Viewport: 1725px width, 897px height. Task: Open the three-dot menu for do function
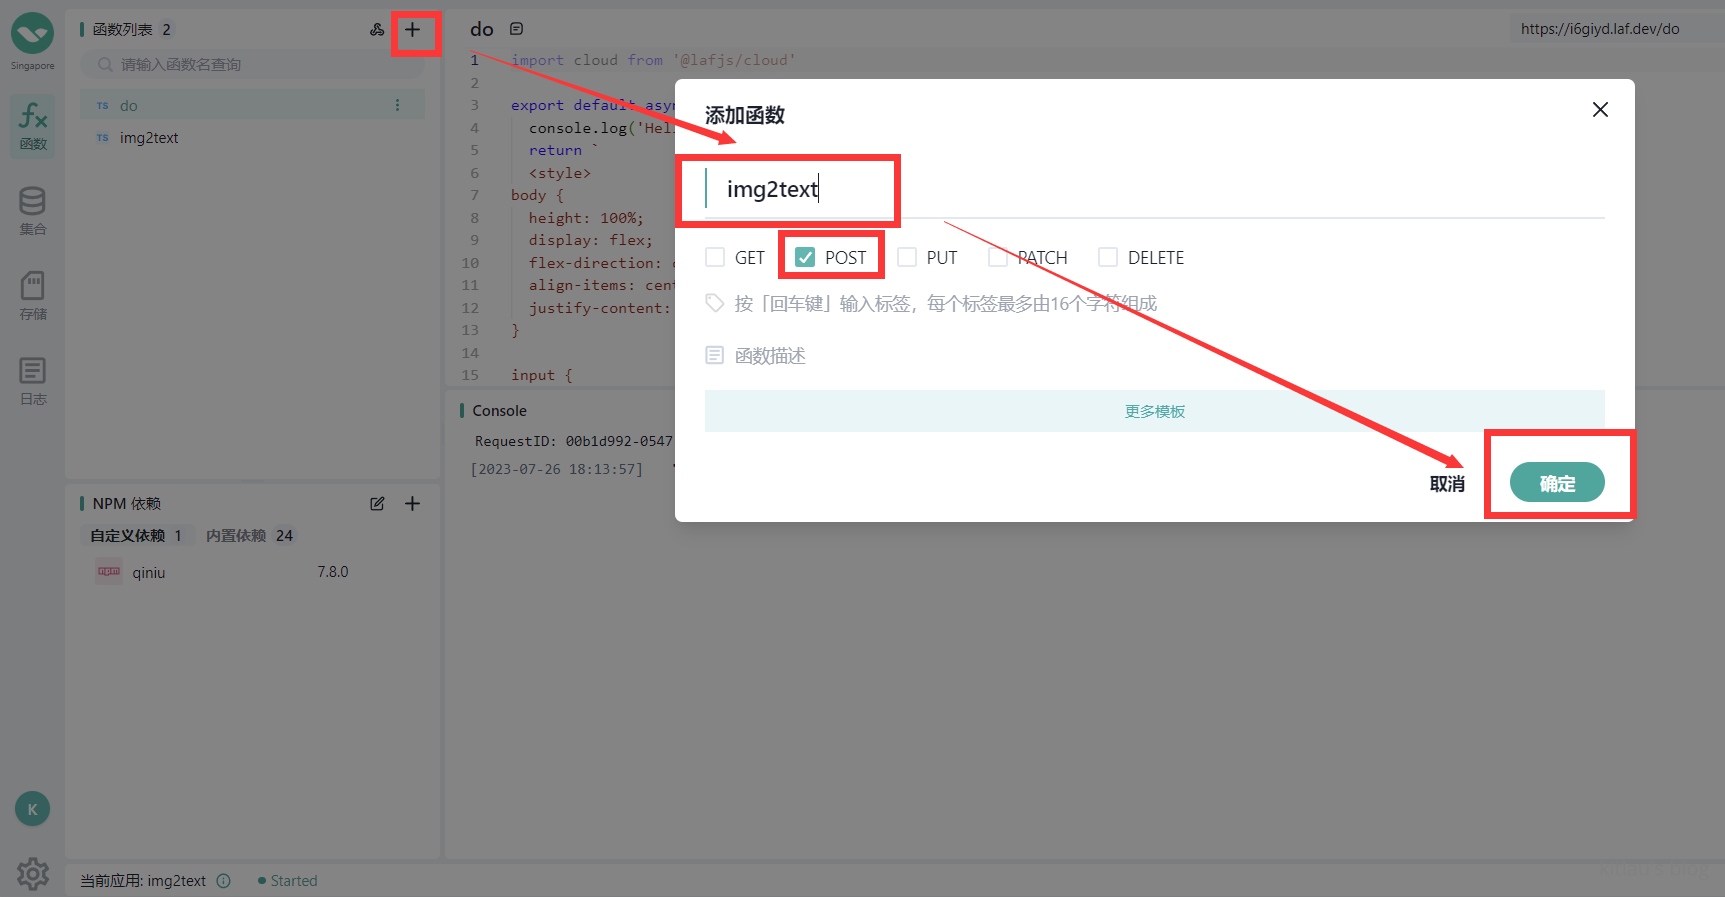coord(397,105)
